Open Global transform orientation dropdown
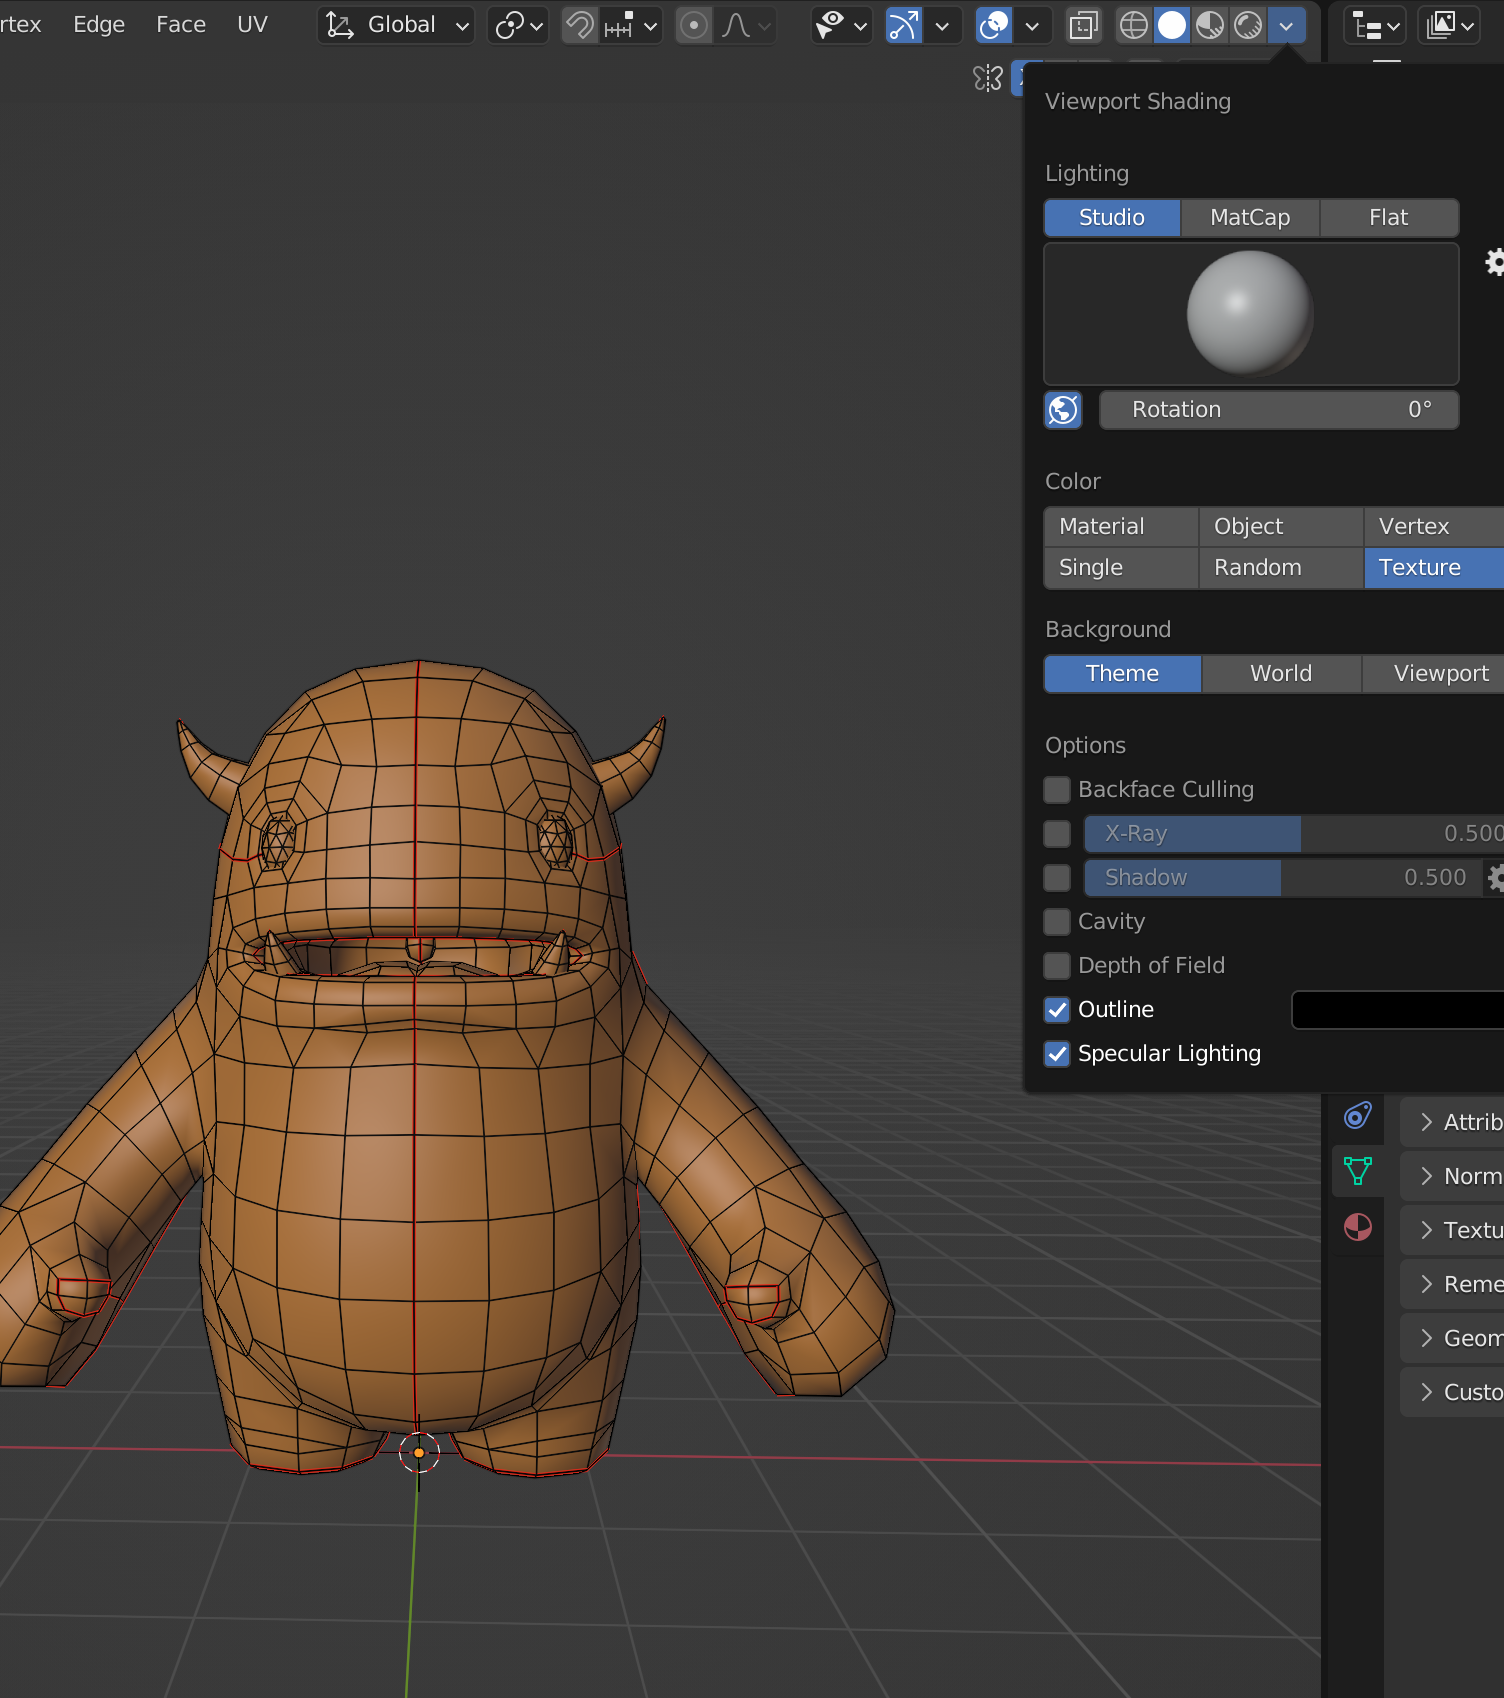 [x=396, y=25]
